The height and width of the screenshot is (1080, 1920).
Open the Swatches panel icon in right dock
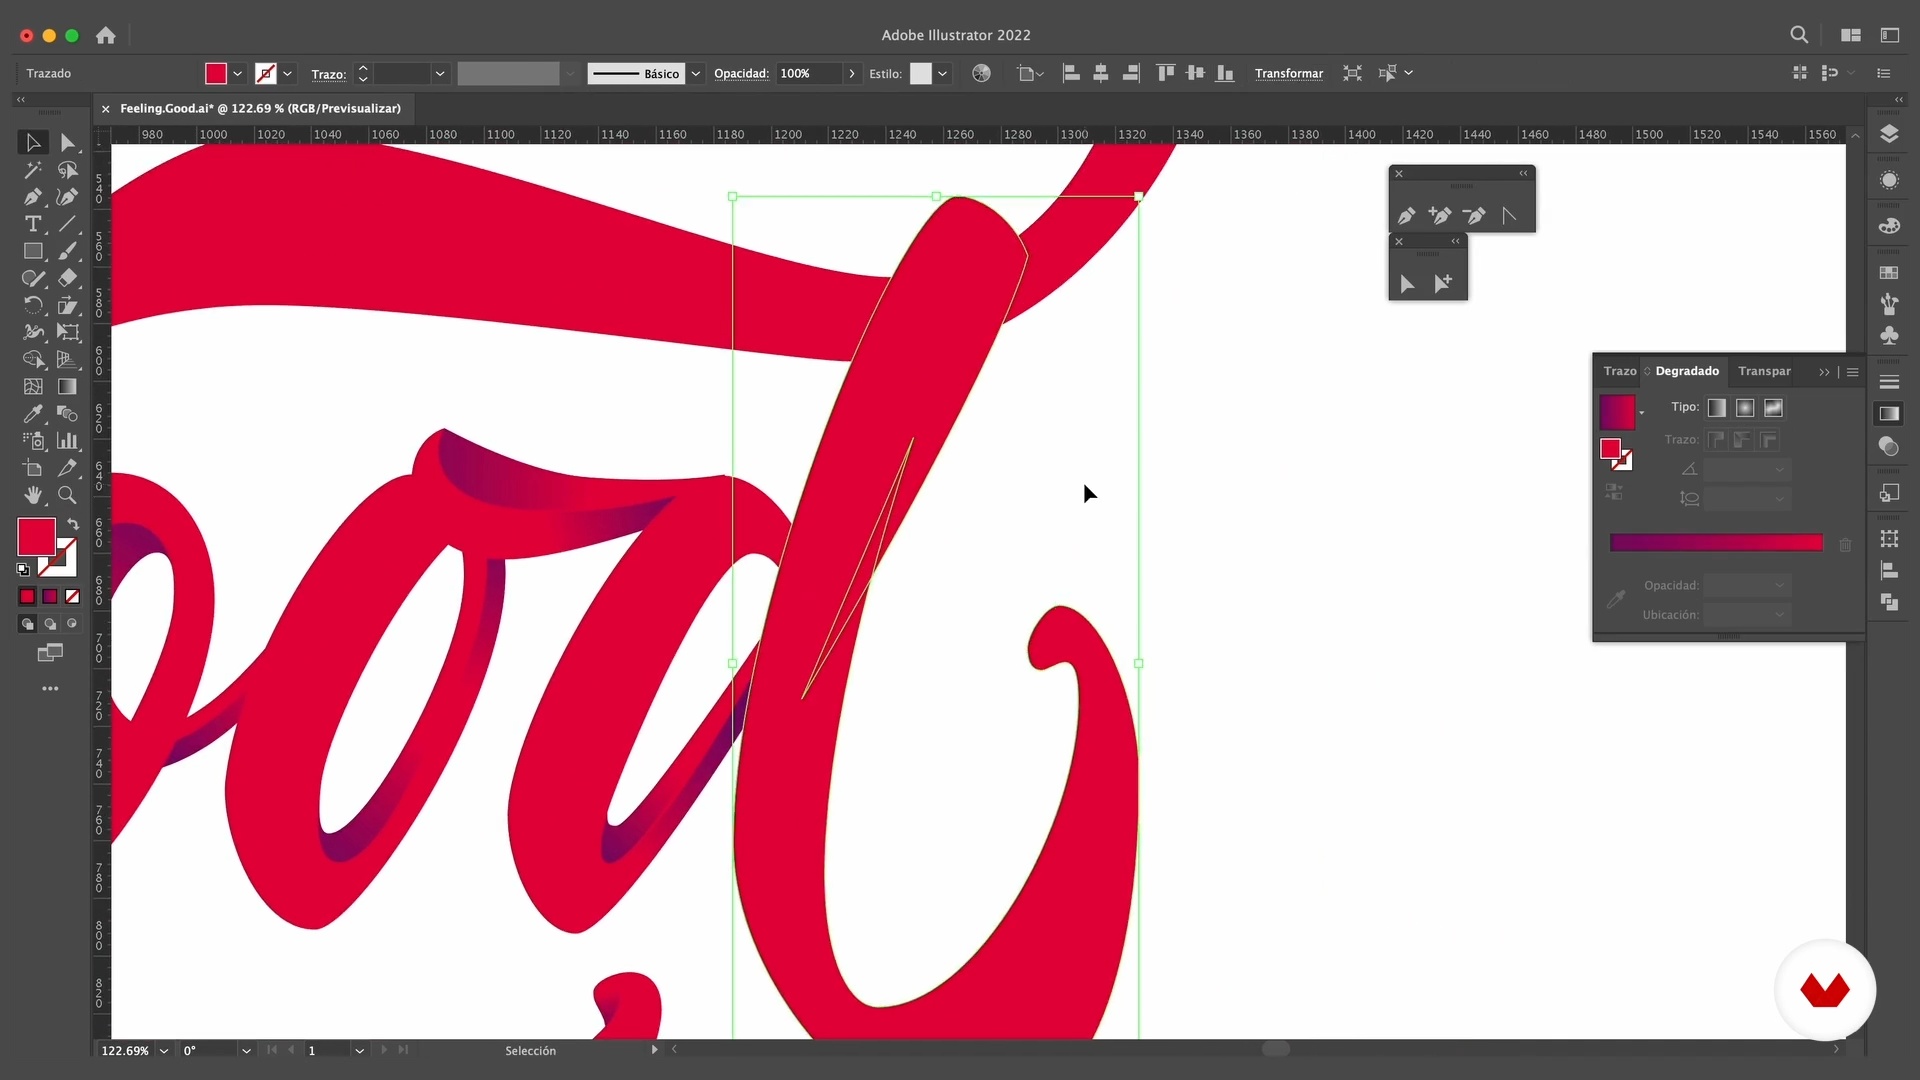coord(1889,272)
